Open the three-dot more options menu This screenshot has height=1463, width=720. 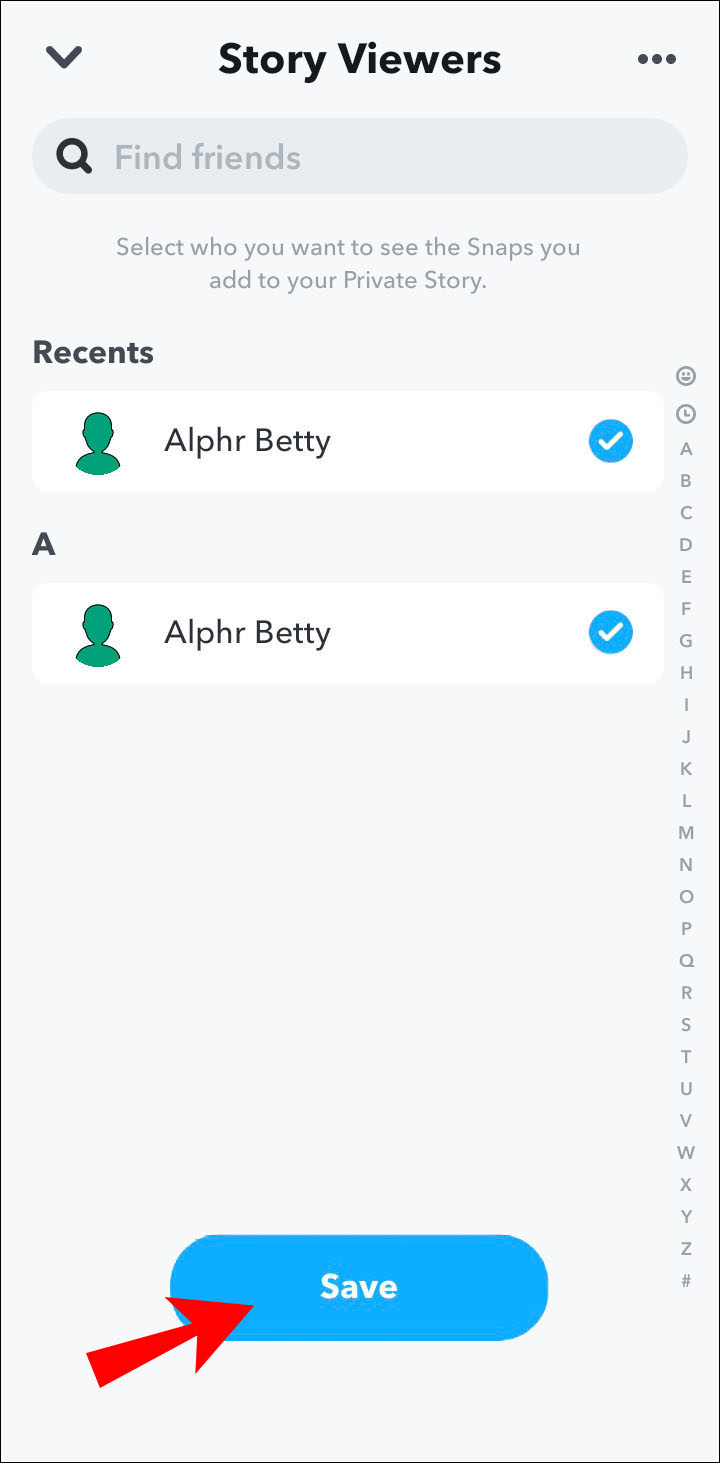pos(656,59)
